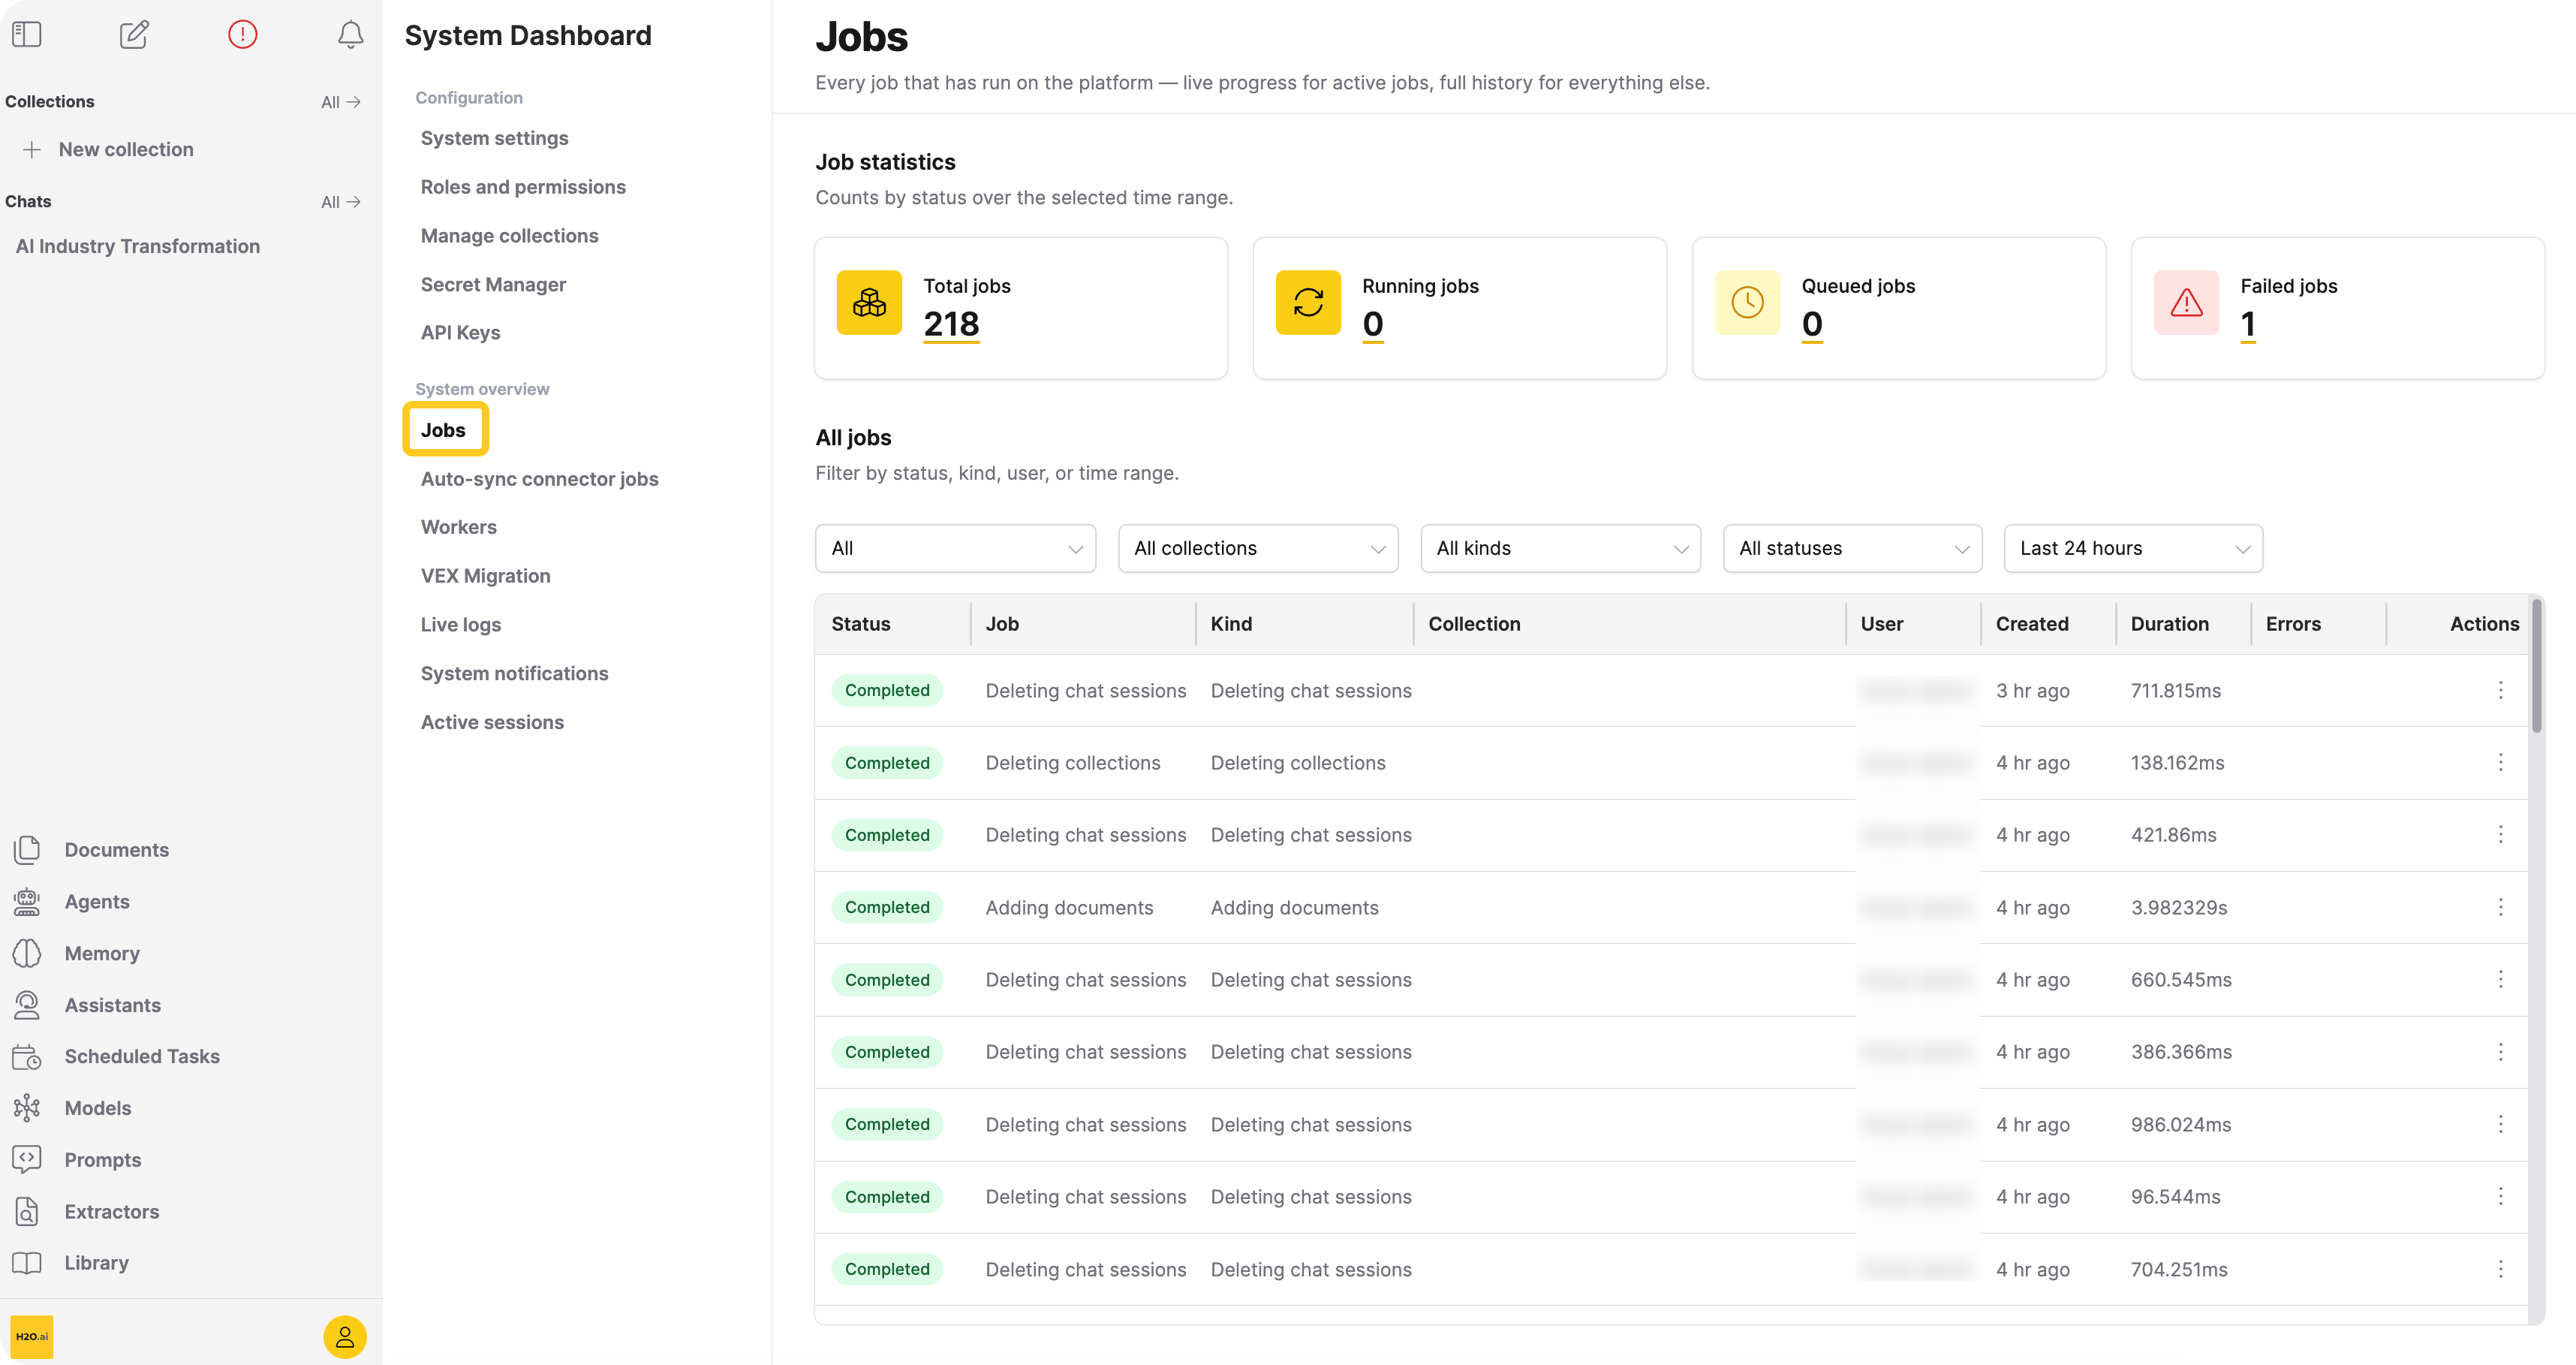Click the H2O.ai logo
2576x1365 pixels.
(x=32, y=1337)
